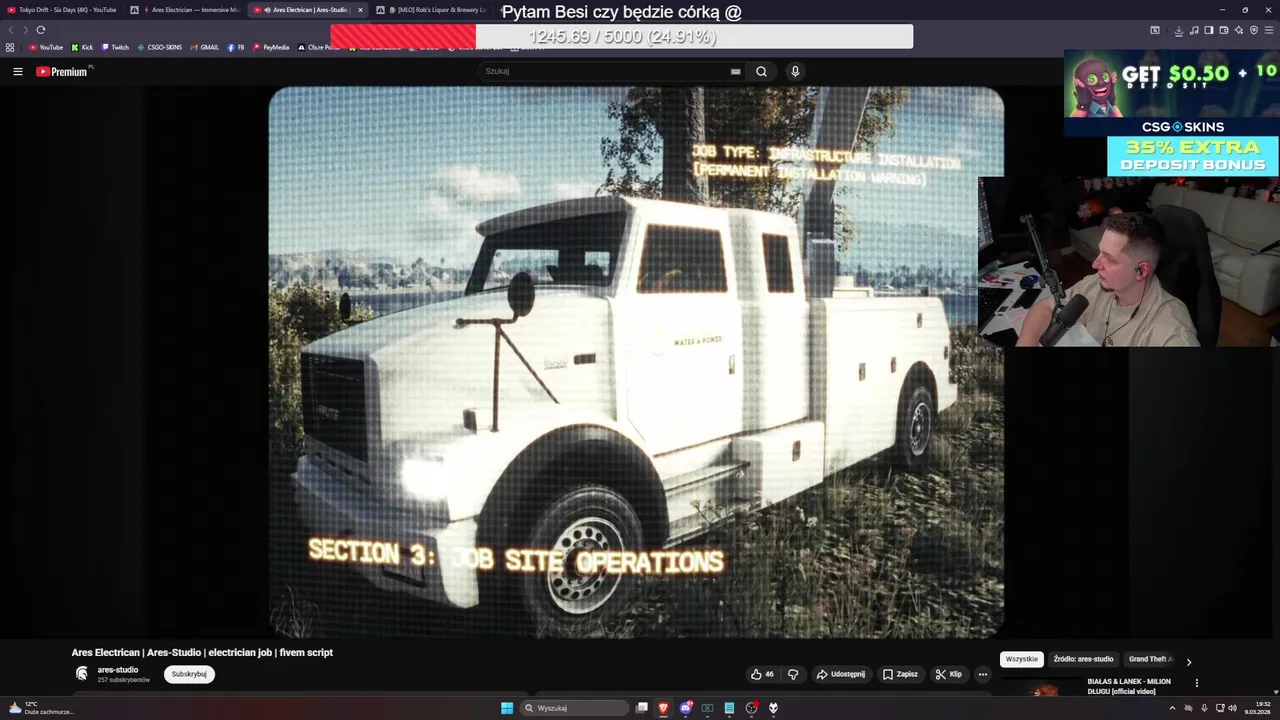Open browser shield protection icon
Image resolution: width=1280 pixels, height=720 pixels.
[x=1254, y=30]
